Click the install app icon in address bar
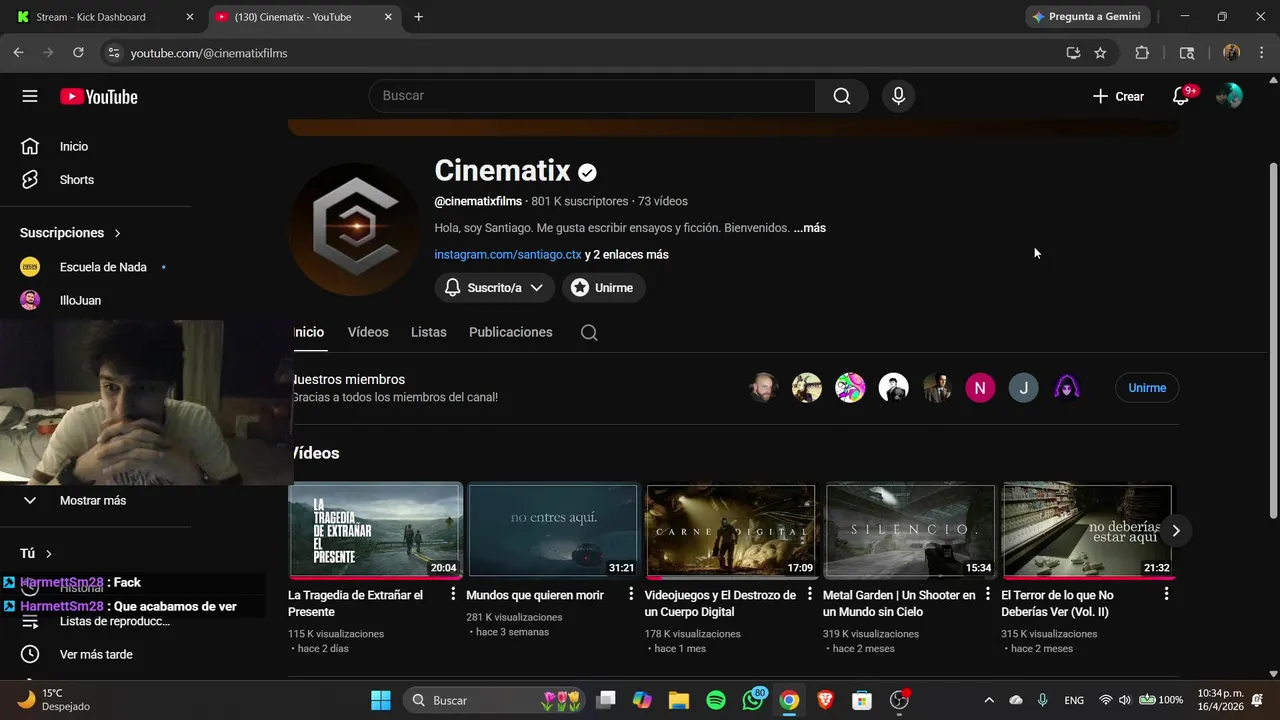 [x=1073, y=53]
